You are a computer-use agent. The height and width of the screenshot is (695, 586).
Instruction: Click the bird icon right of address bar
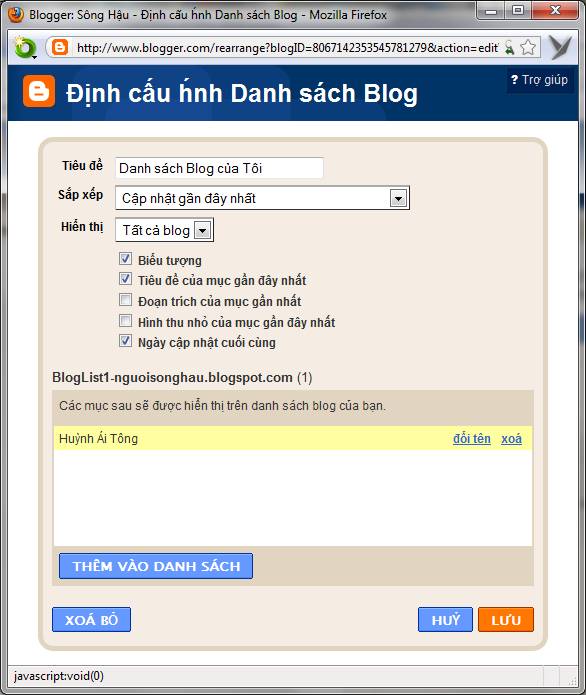tap(560, 47)
